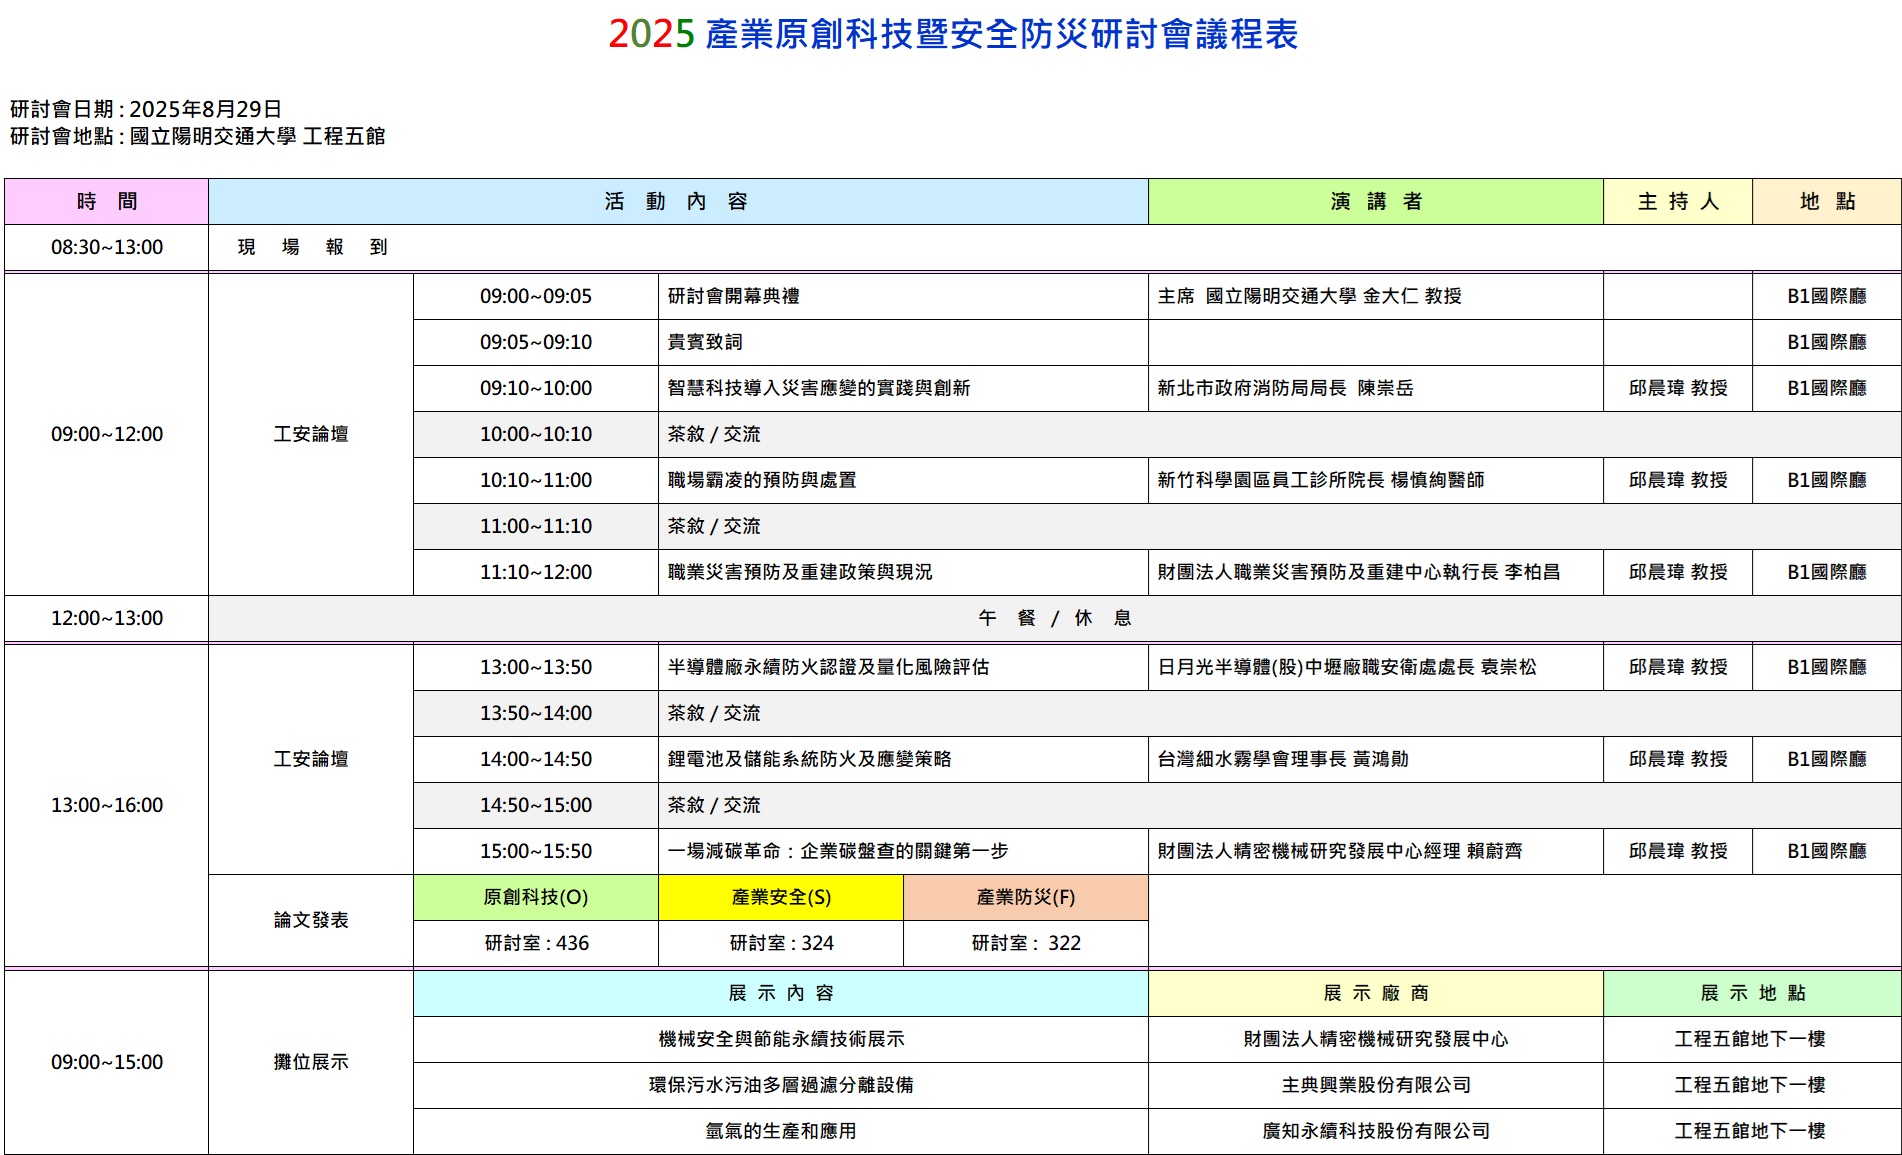Click the 09:00~12:00 time block cell

[107, 434]
